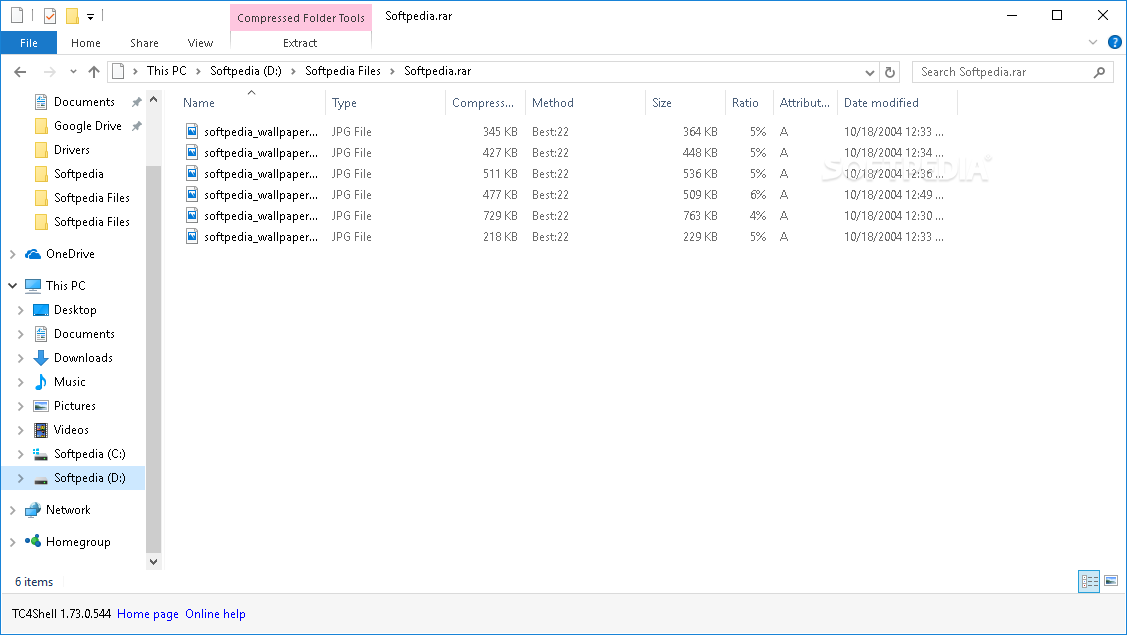Open the address bar history dropdown
Image resolution: width=1127 pixels, height=635 pixels.
point(870,72)
